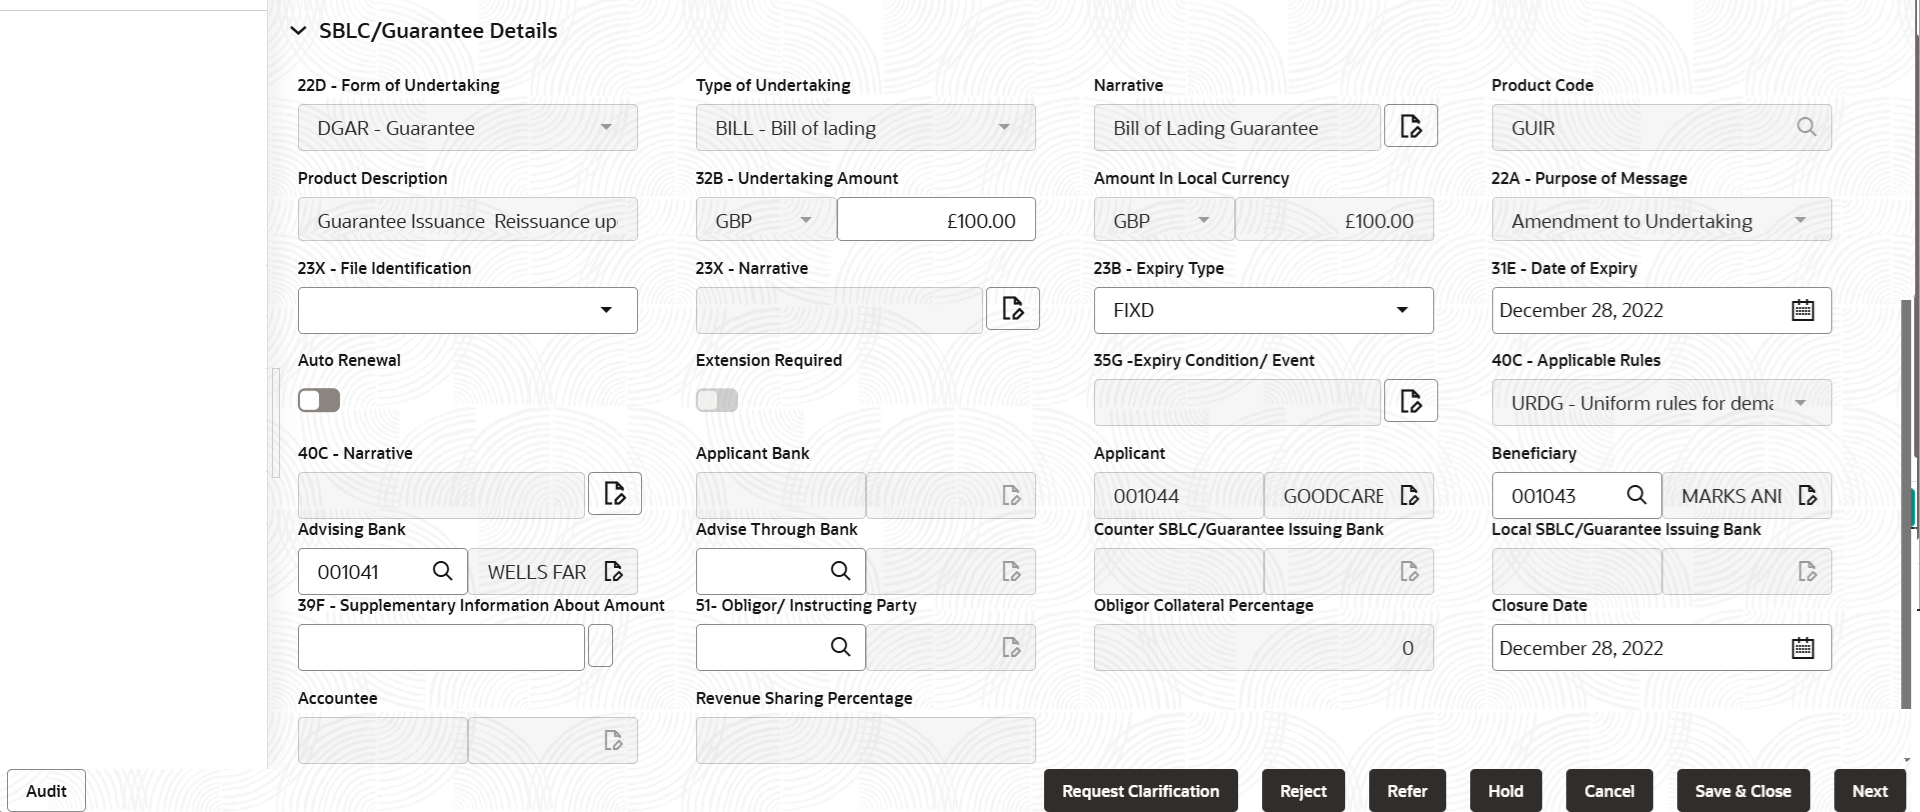Open the 35G Expiry Condition/Event edit icon
This screenshot has width=1920, height=812.
point(1411,401)
